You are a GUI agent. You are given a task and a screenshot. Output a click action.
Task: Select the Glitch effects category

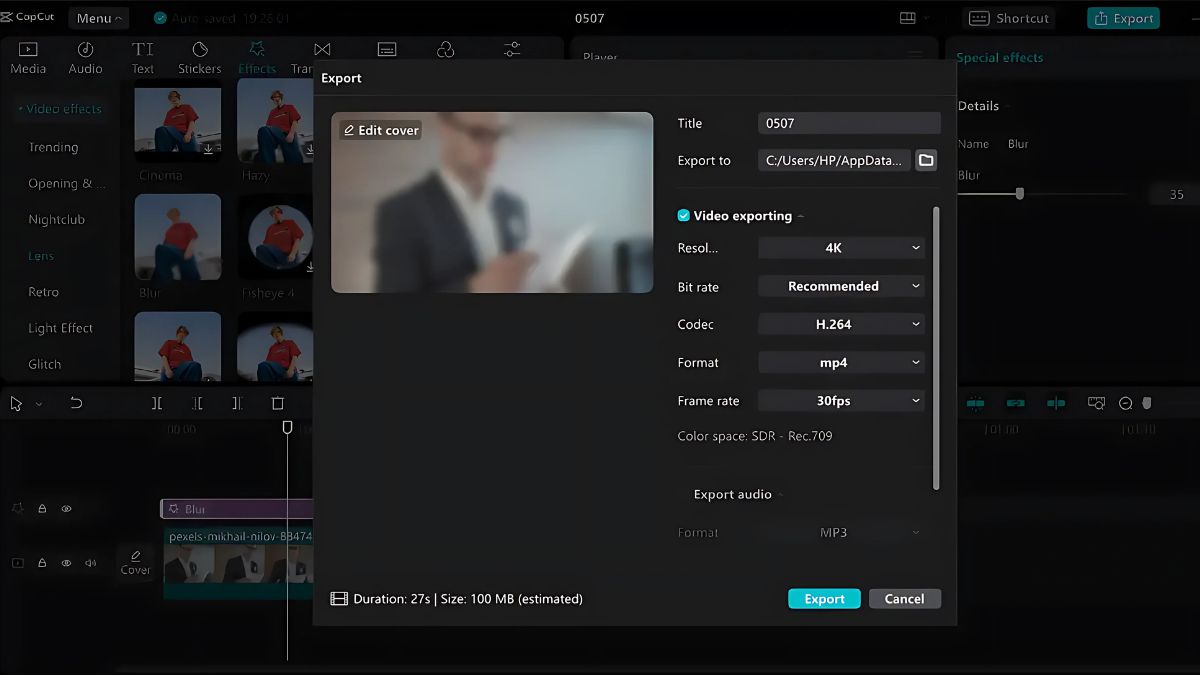click(x=44, y=364)
